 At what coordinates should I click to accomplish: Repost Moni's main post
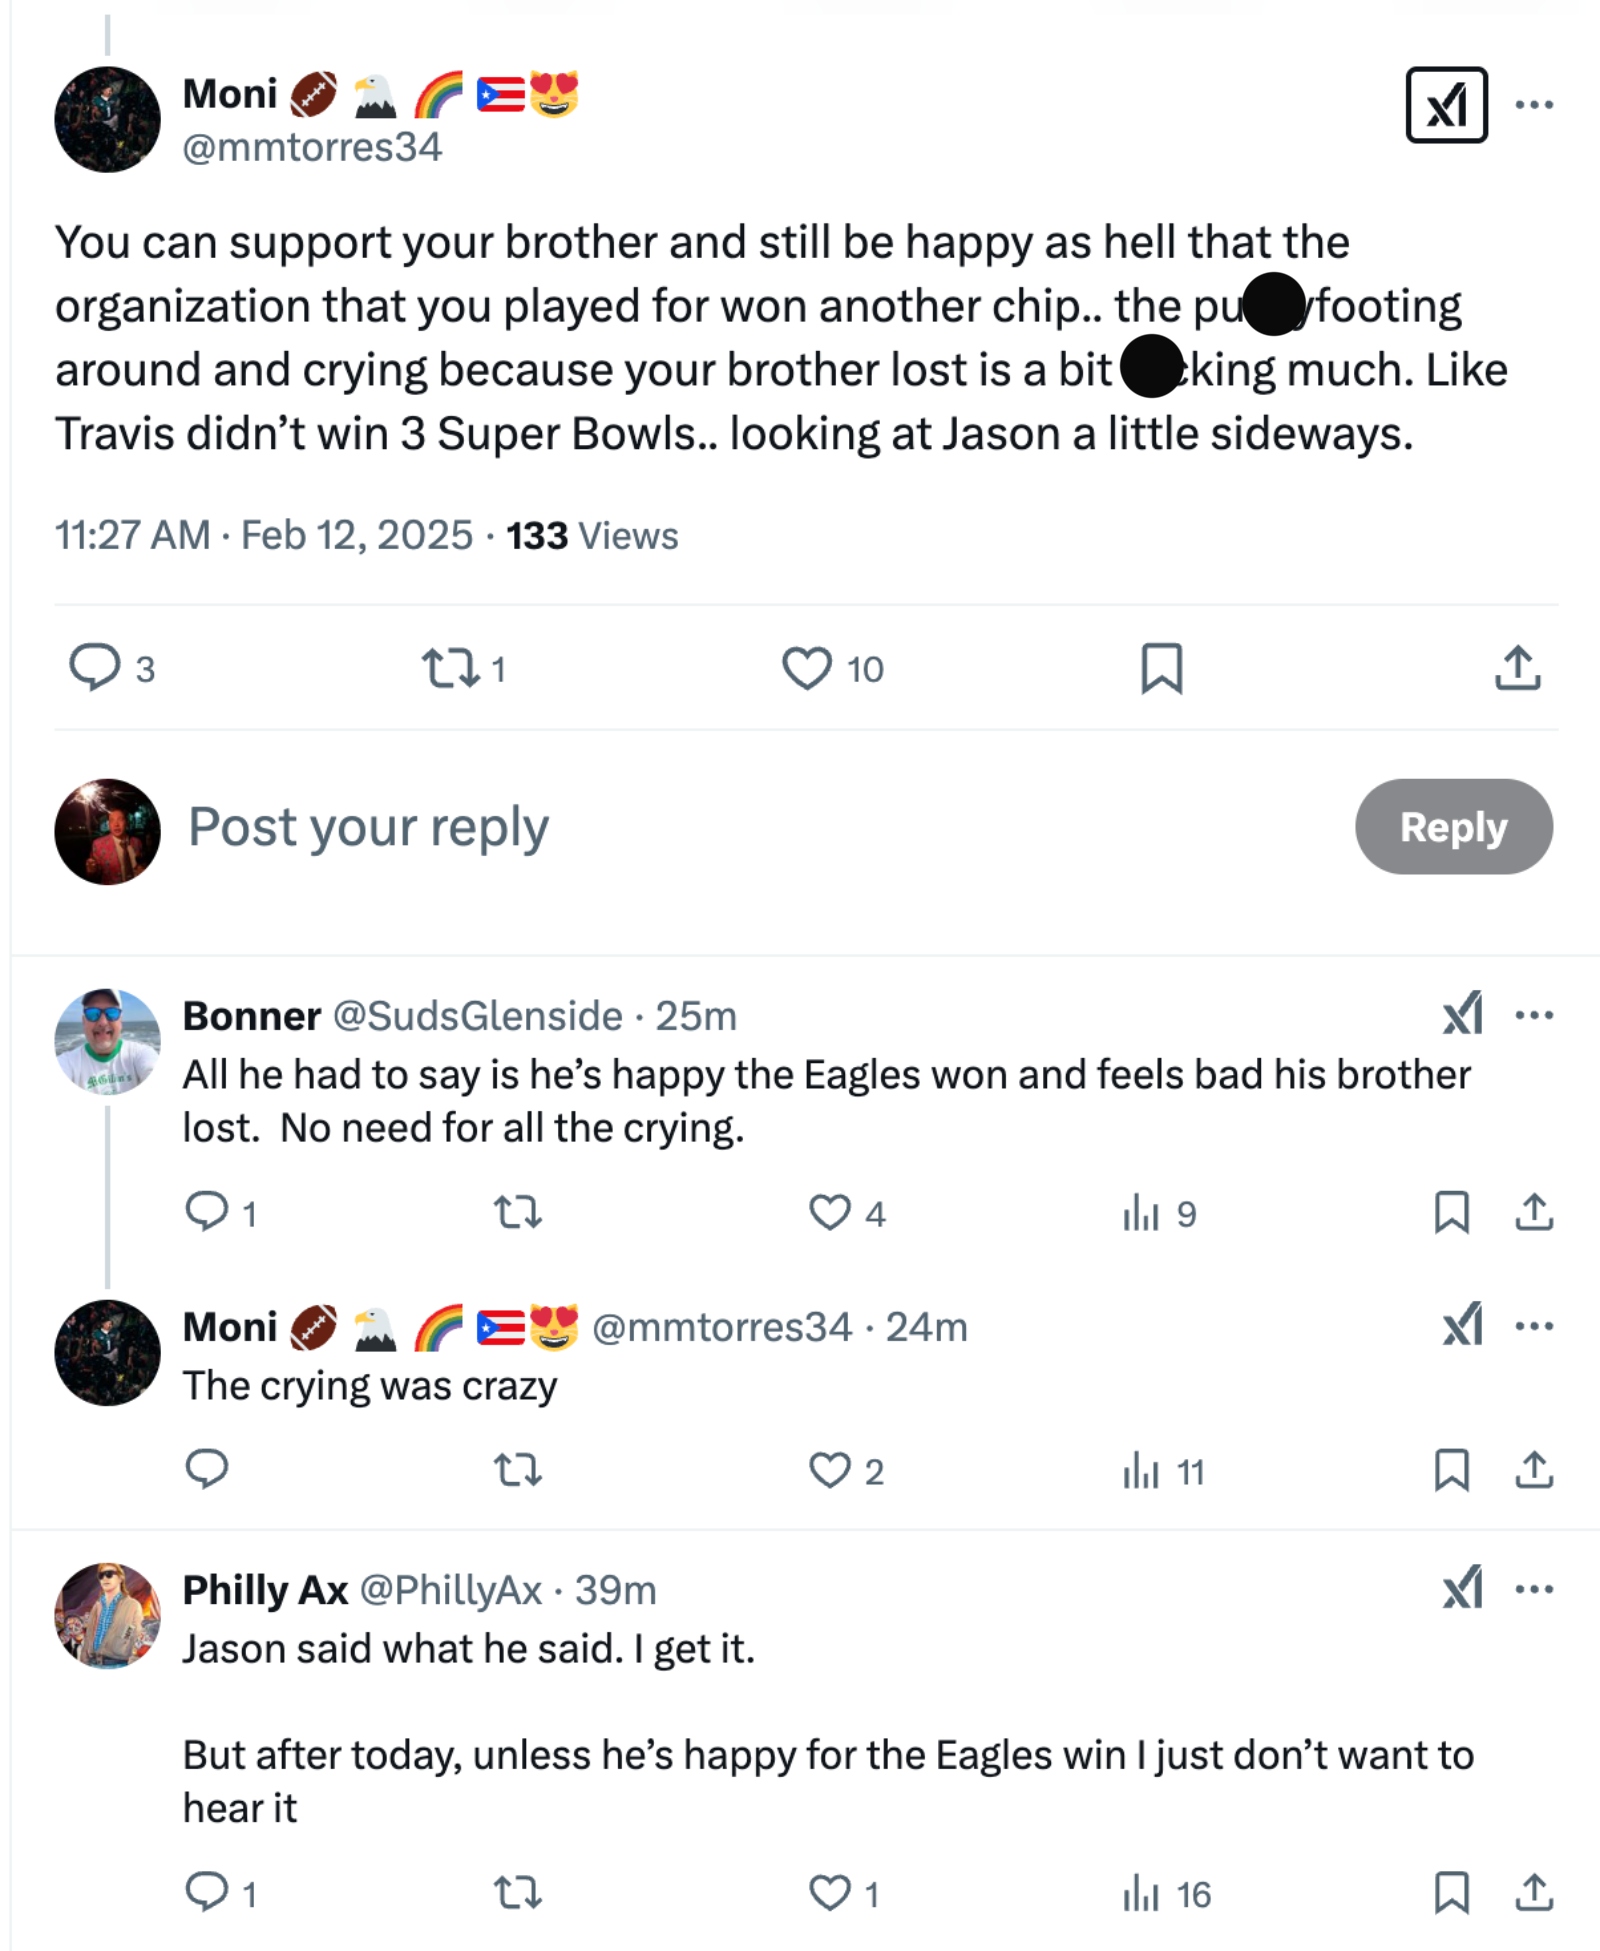pos(450,668)
